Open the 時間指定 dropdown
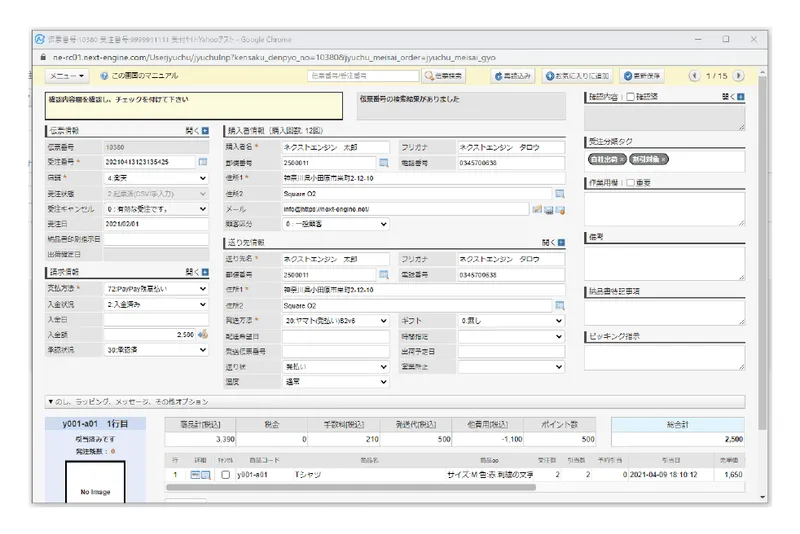800x534 pixels. pos(511,337)
